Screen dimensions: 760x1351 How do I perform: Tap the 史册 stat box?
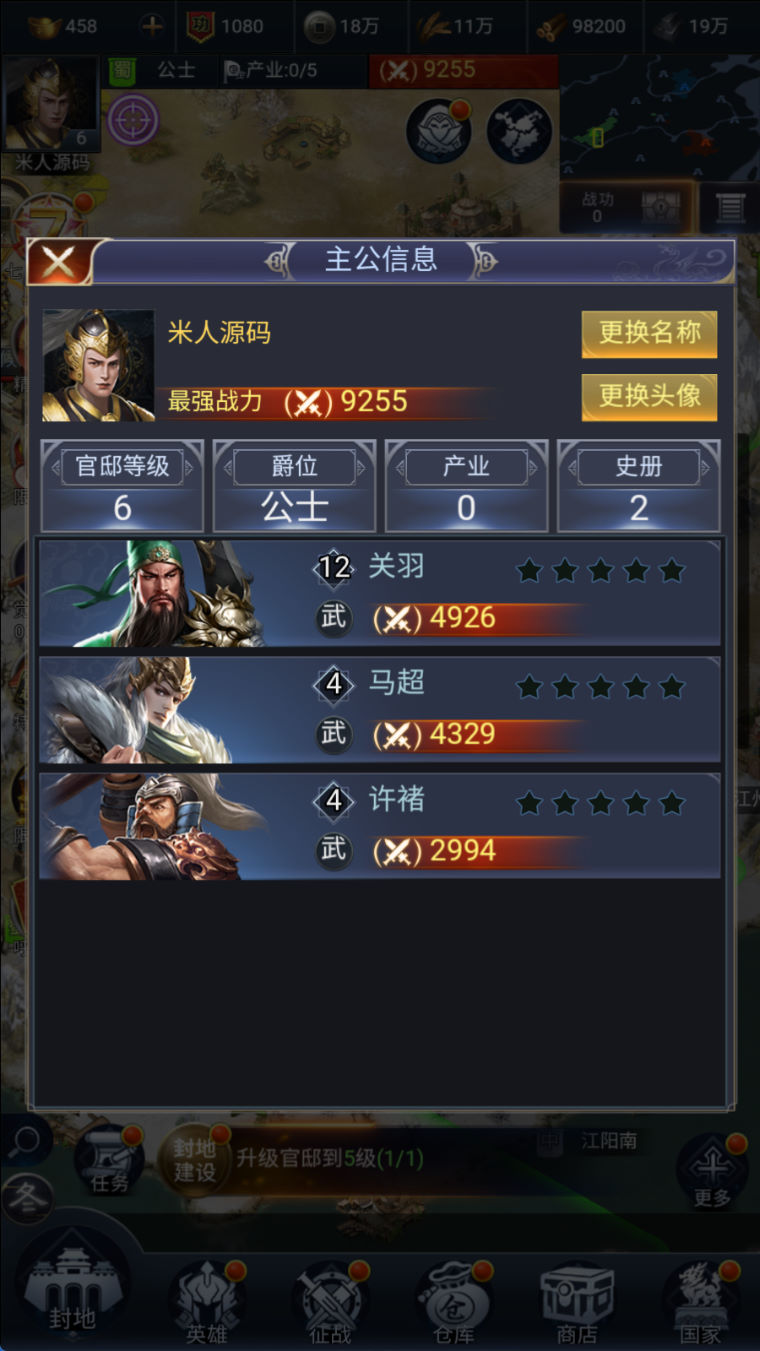pyautogui.click(x=639, y=486)
